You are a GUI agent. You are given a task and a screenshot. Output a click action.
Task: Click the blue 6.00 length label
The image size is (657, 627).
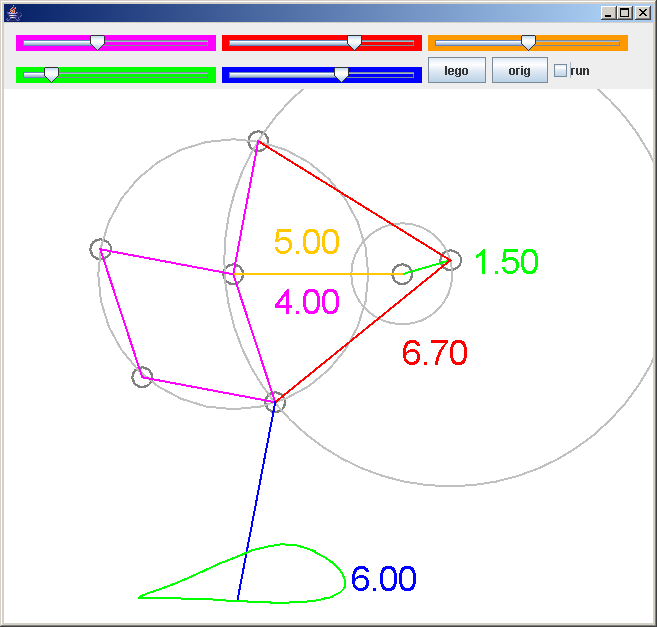coord(383,579)
